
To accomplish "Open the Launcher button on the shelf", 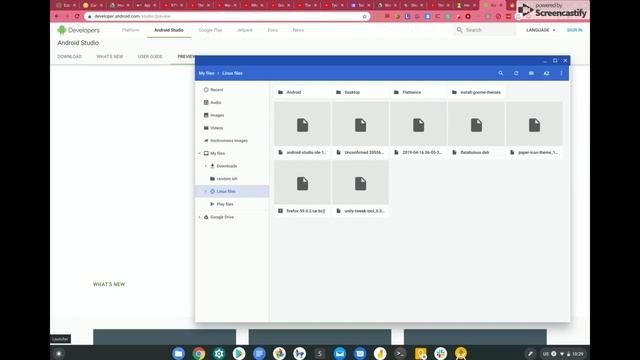I will [x=59, y=353].
